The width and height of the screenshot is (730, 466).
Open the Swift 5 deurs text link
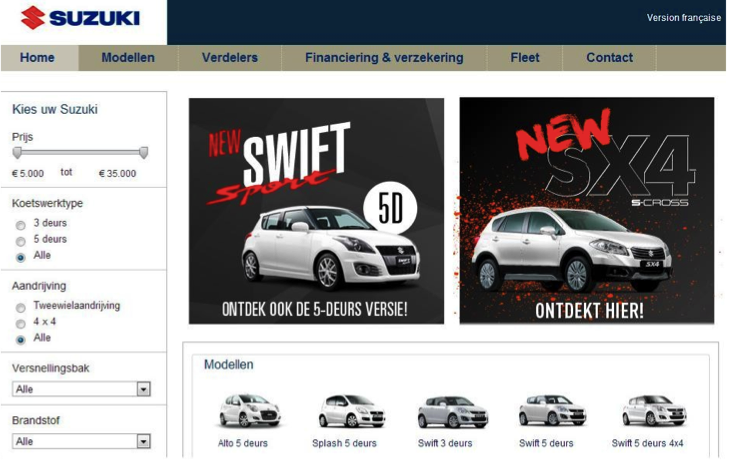coord(546,443)
